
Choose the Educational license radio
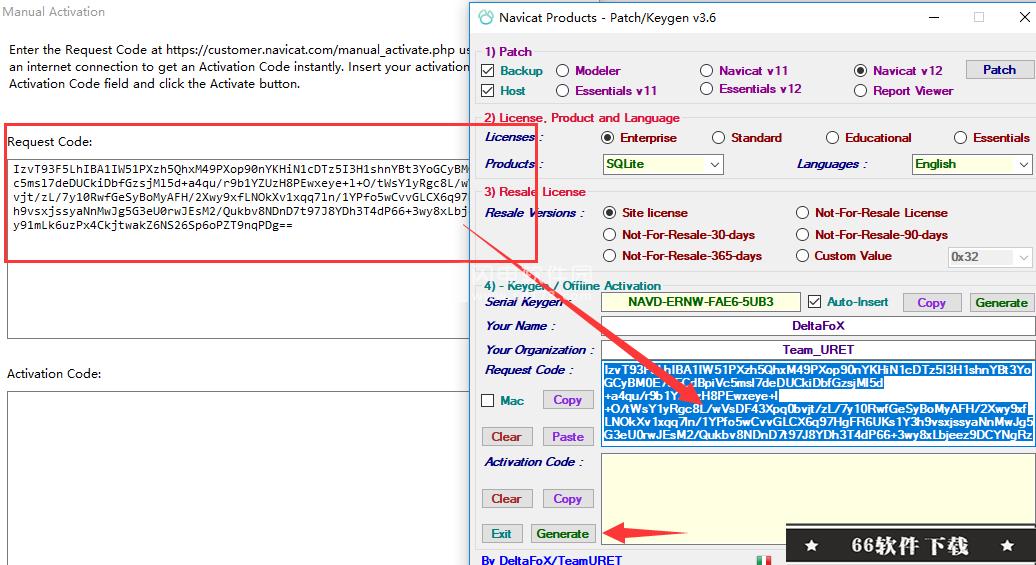pyautogui.click(x=832, y=137)
